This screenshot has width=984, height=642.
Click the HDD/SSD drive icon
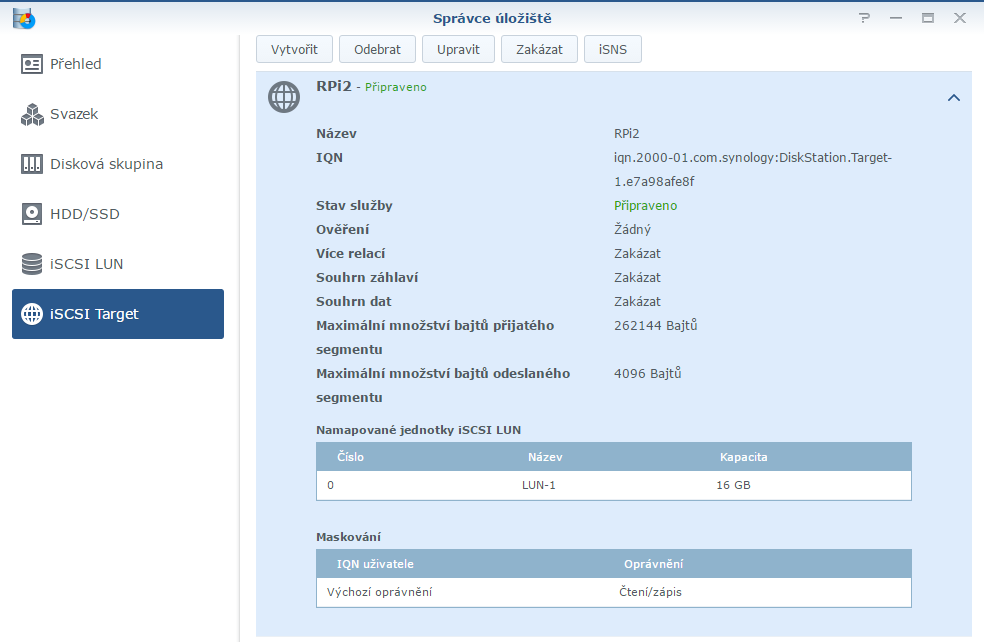tap(32, 214)
